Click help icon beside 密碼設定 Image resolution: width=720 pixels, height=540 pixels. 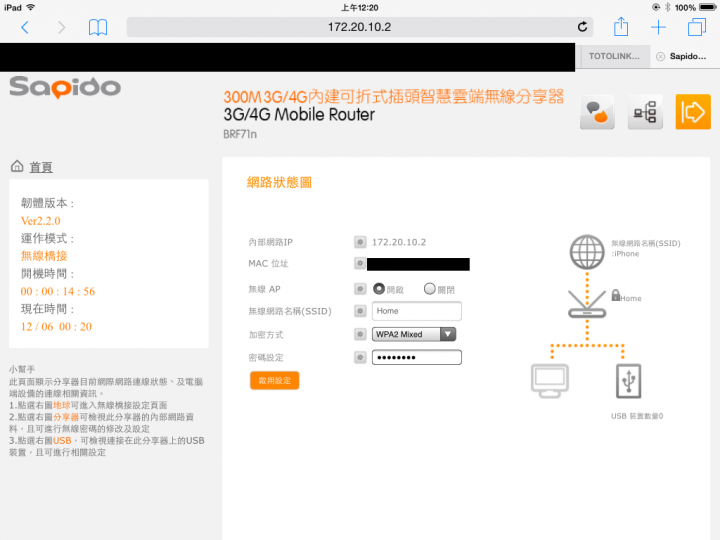click(360, 357)
